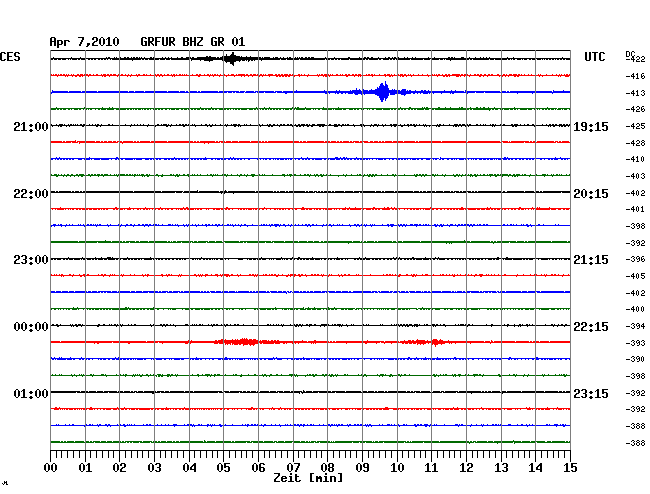The image size is (650, 494).
Task: Click the 21:15 UTC time label
Action: 591,260
